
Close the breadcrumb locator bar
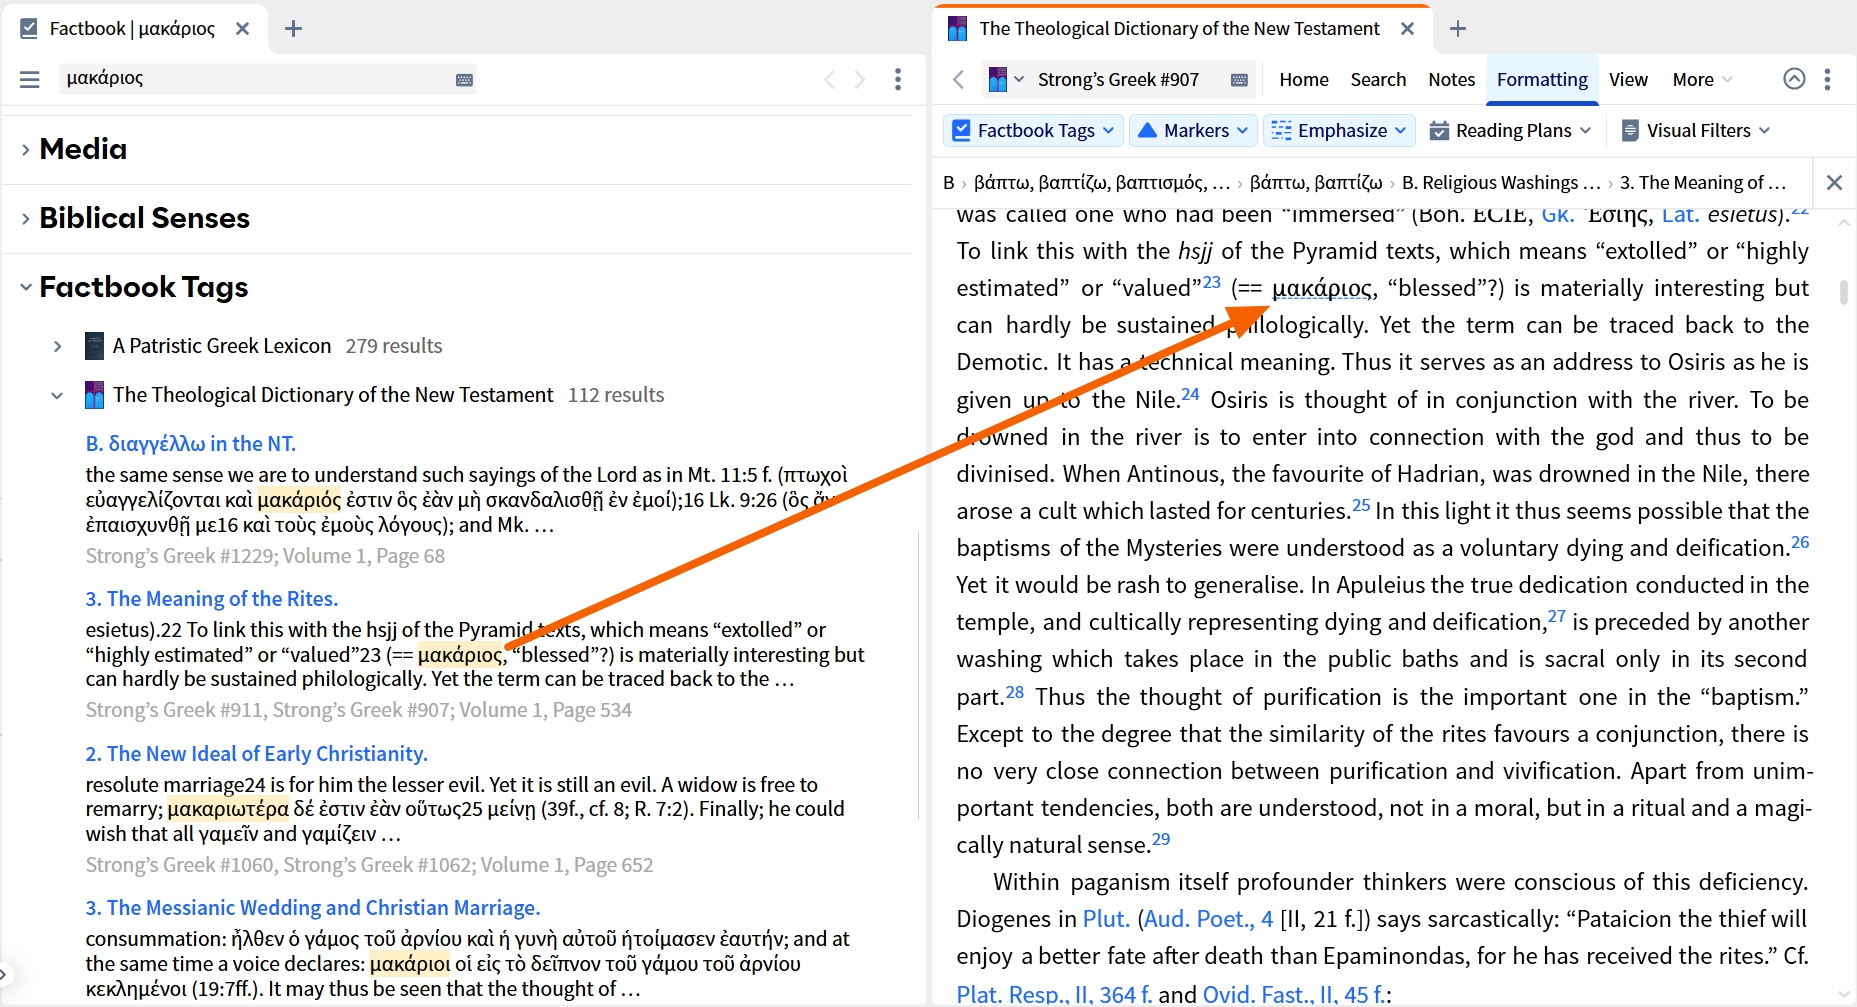[1834, 182]
